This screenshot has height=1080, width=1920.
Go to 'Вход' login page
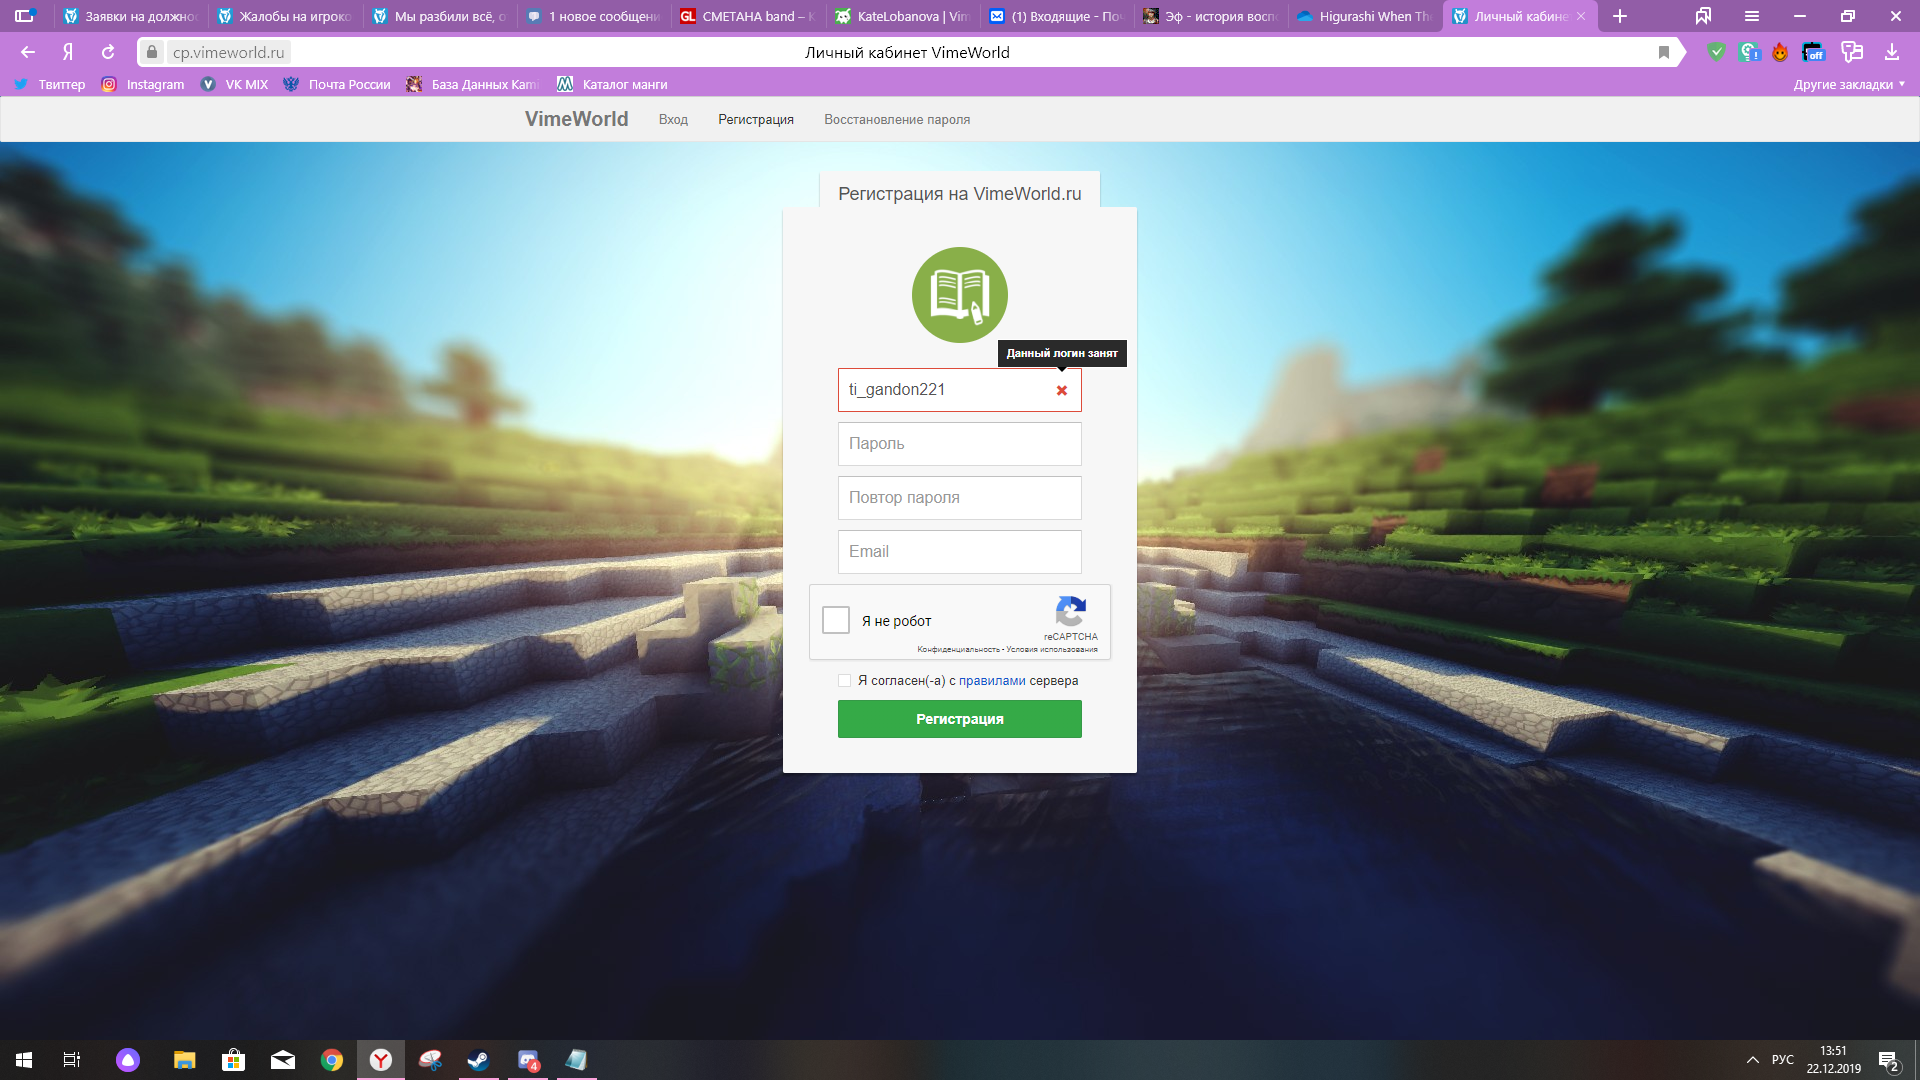tap(673, 119)
